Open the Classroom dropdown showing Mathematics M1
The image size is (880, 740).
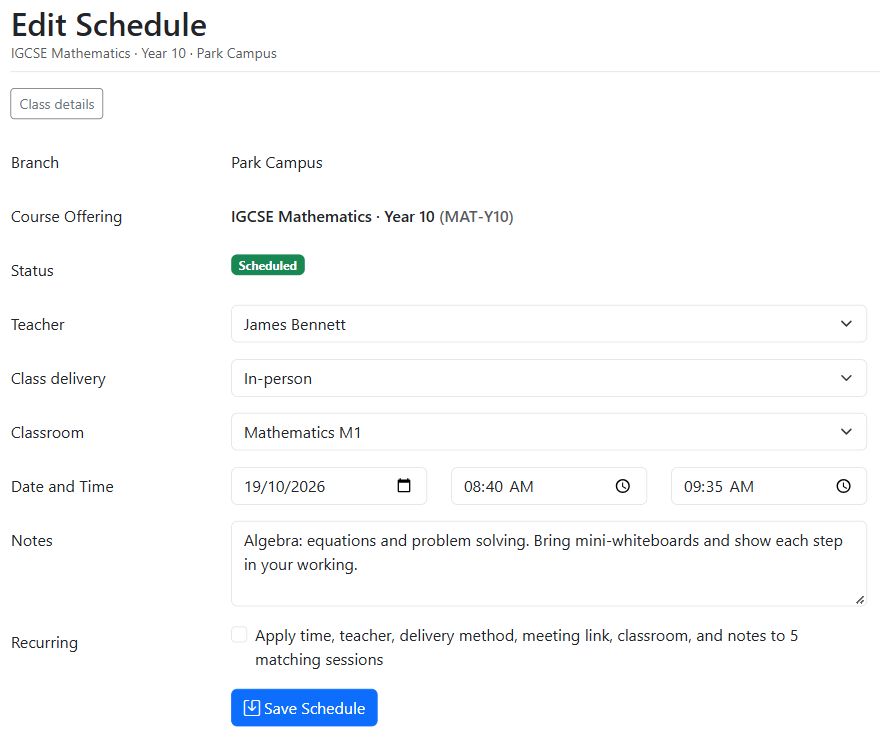[548, 432]
